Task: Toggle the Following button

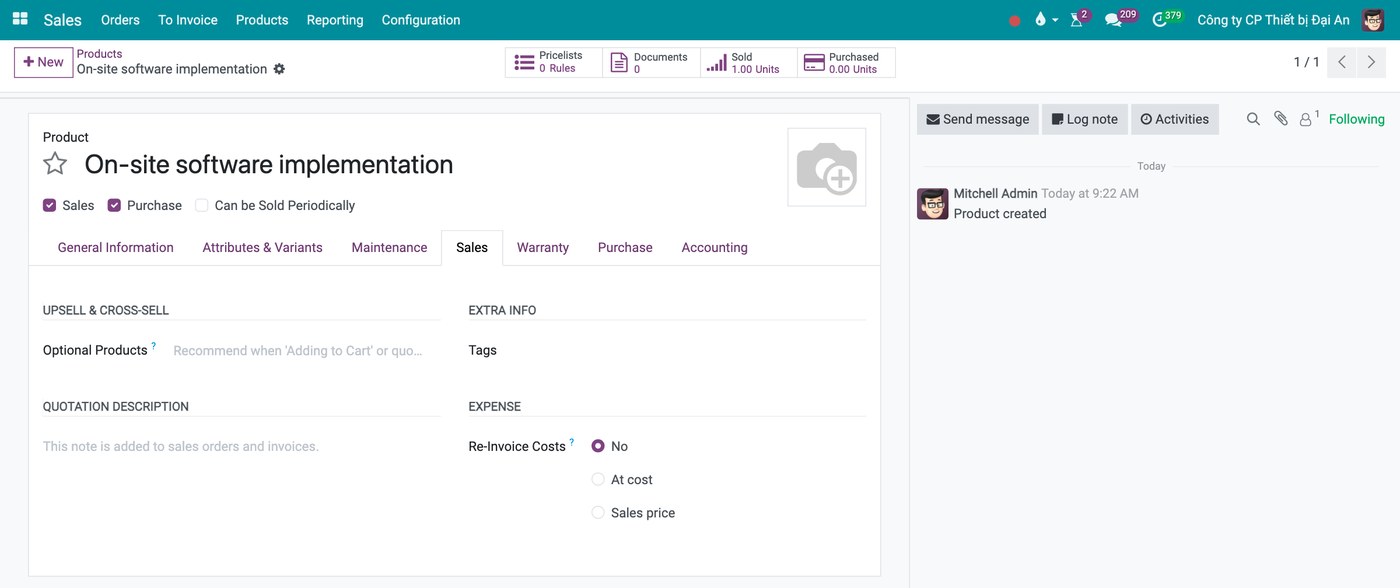Action: coord(1356,119)
